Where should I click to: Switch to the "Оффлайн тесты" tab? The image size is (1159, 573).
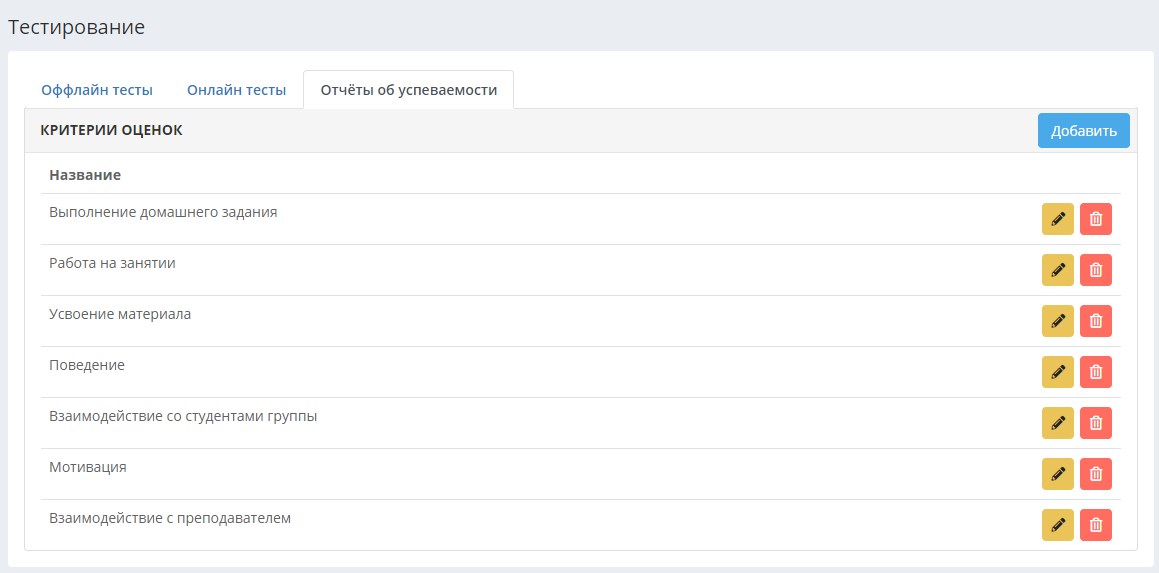(97, 90)
